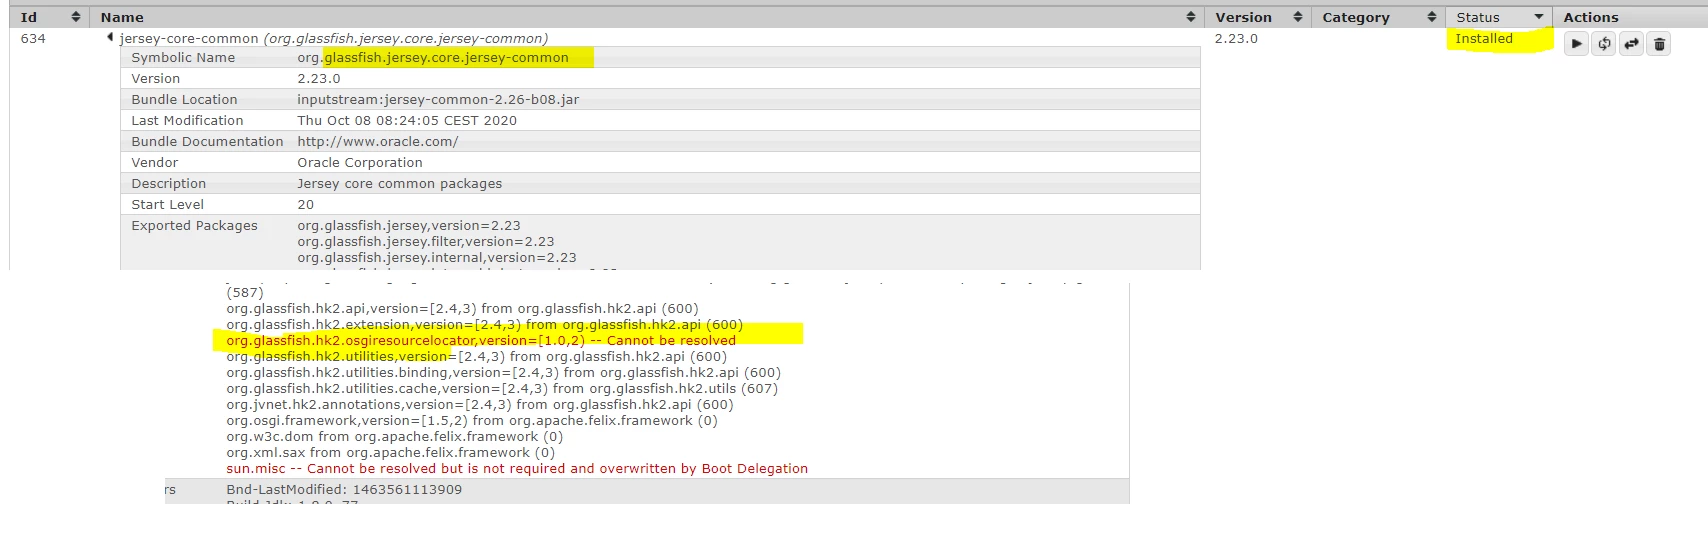Select the symbolic name org.glassfish.jersey.core.jersey-common value
This screenshot has height=537, width=1708.
coord(432,57)
